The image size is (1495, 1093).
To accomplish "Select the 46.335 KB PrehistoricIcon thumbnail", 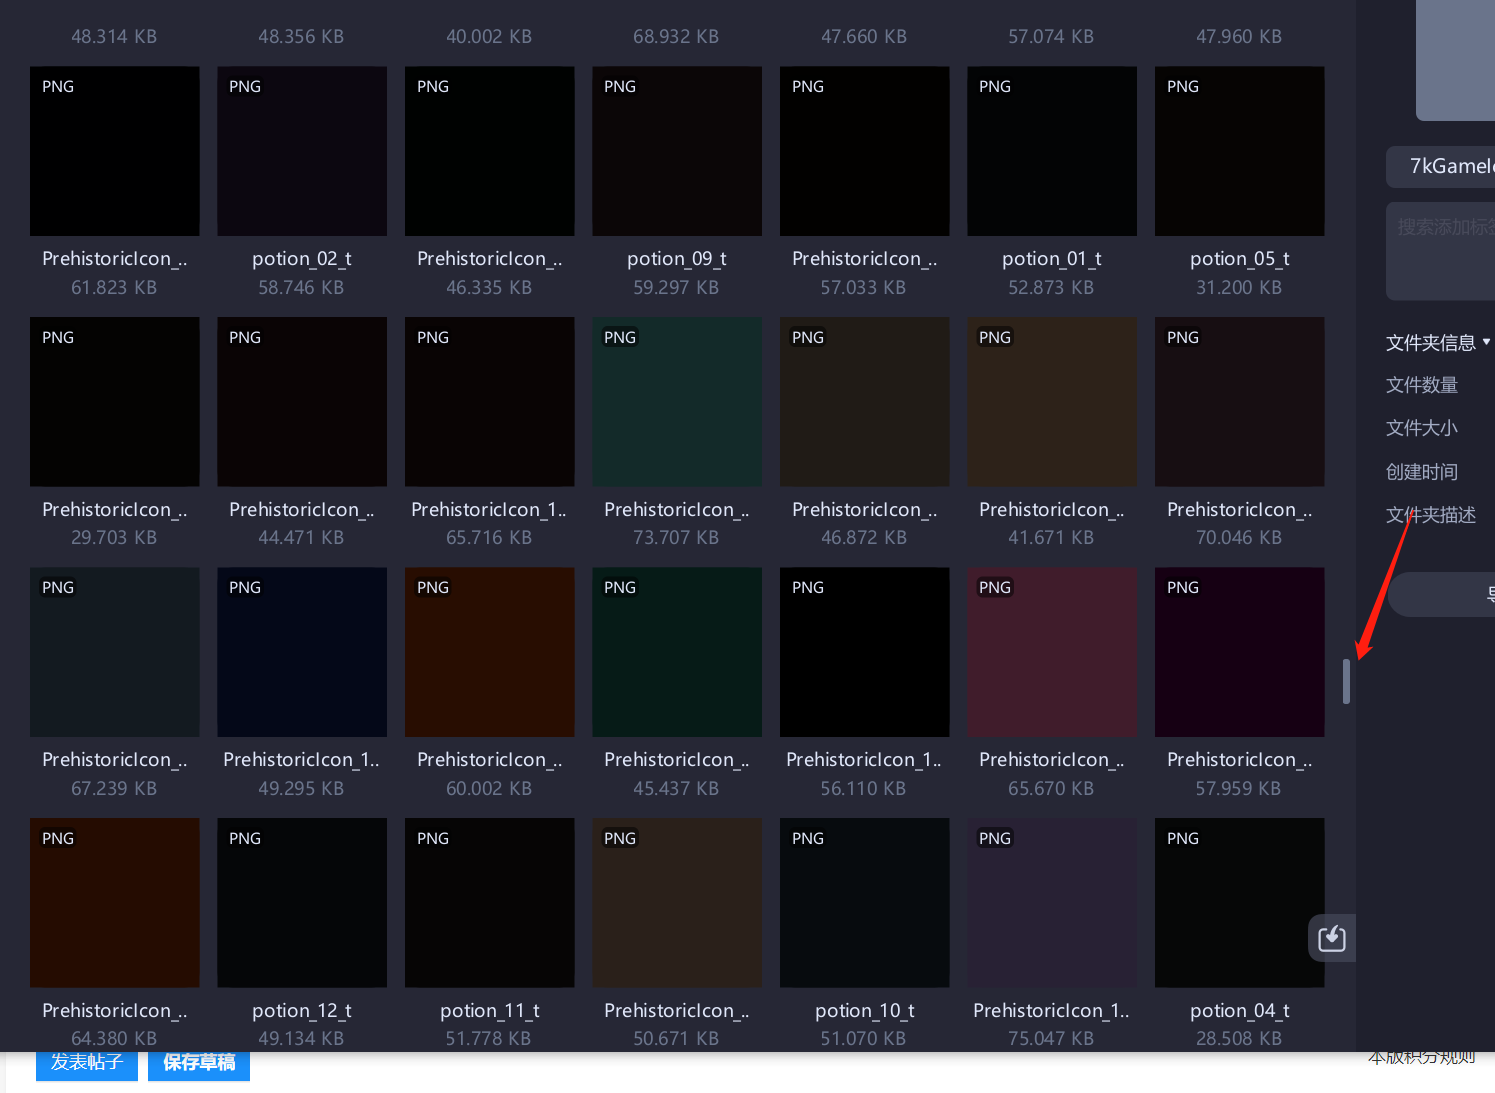I will coord(490,151).
